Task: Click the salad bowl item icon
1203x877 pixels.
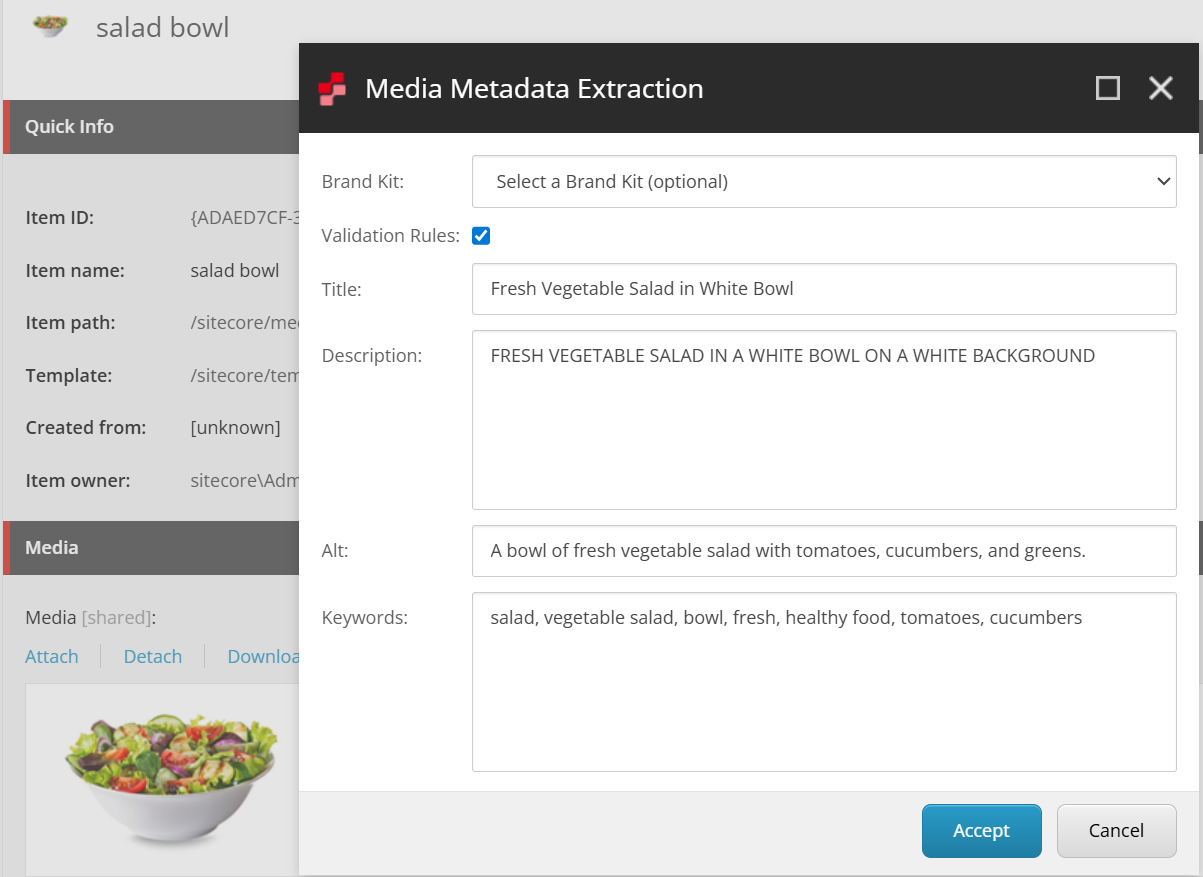Action: pyautogui.click(x=49, y=26)
